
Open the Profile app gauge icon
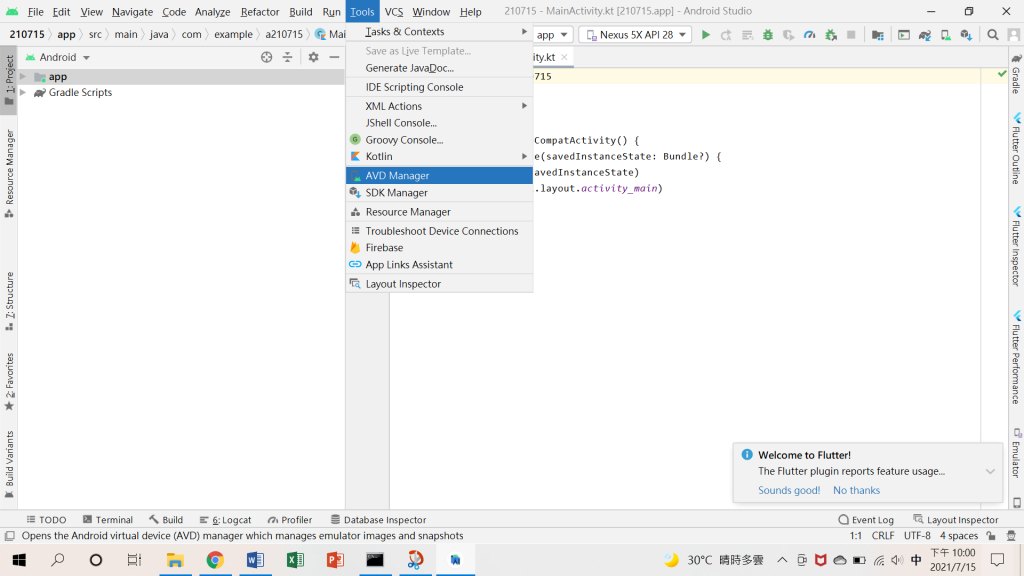[x=810, y=35]
